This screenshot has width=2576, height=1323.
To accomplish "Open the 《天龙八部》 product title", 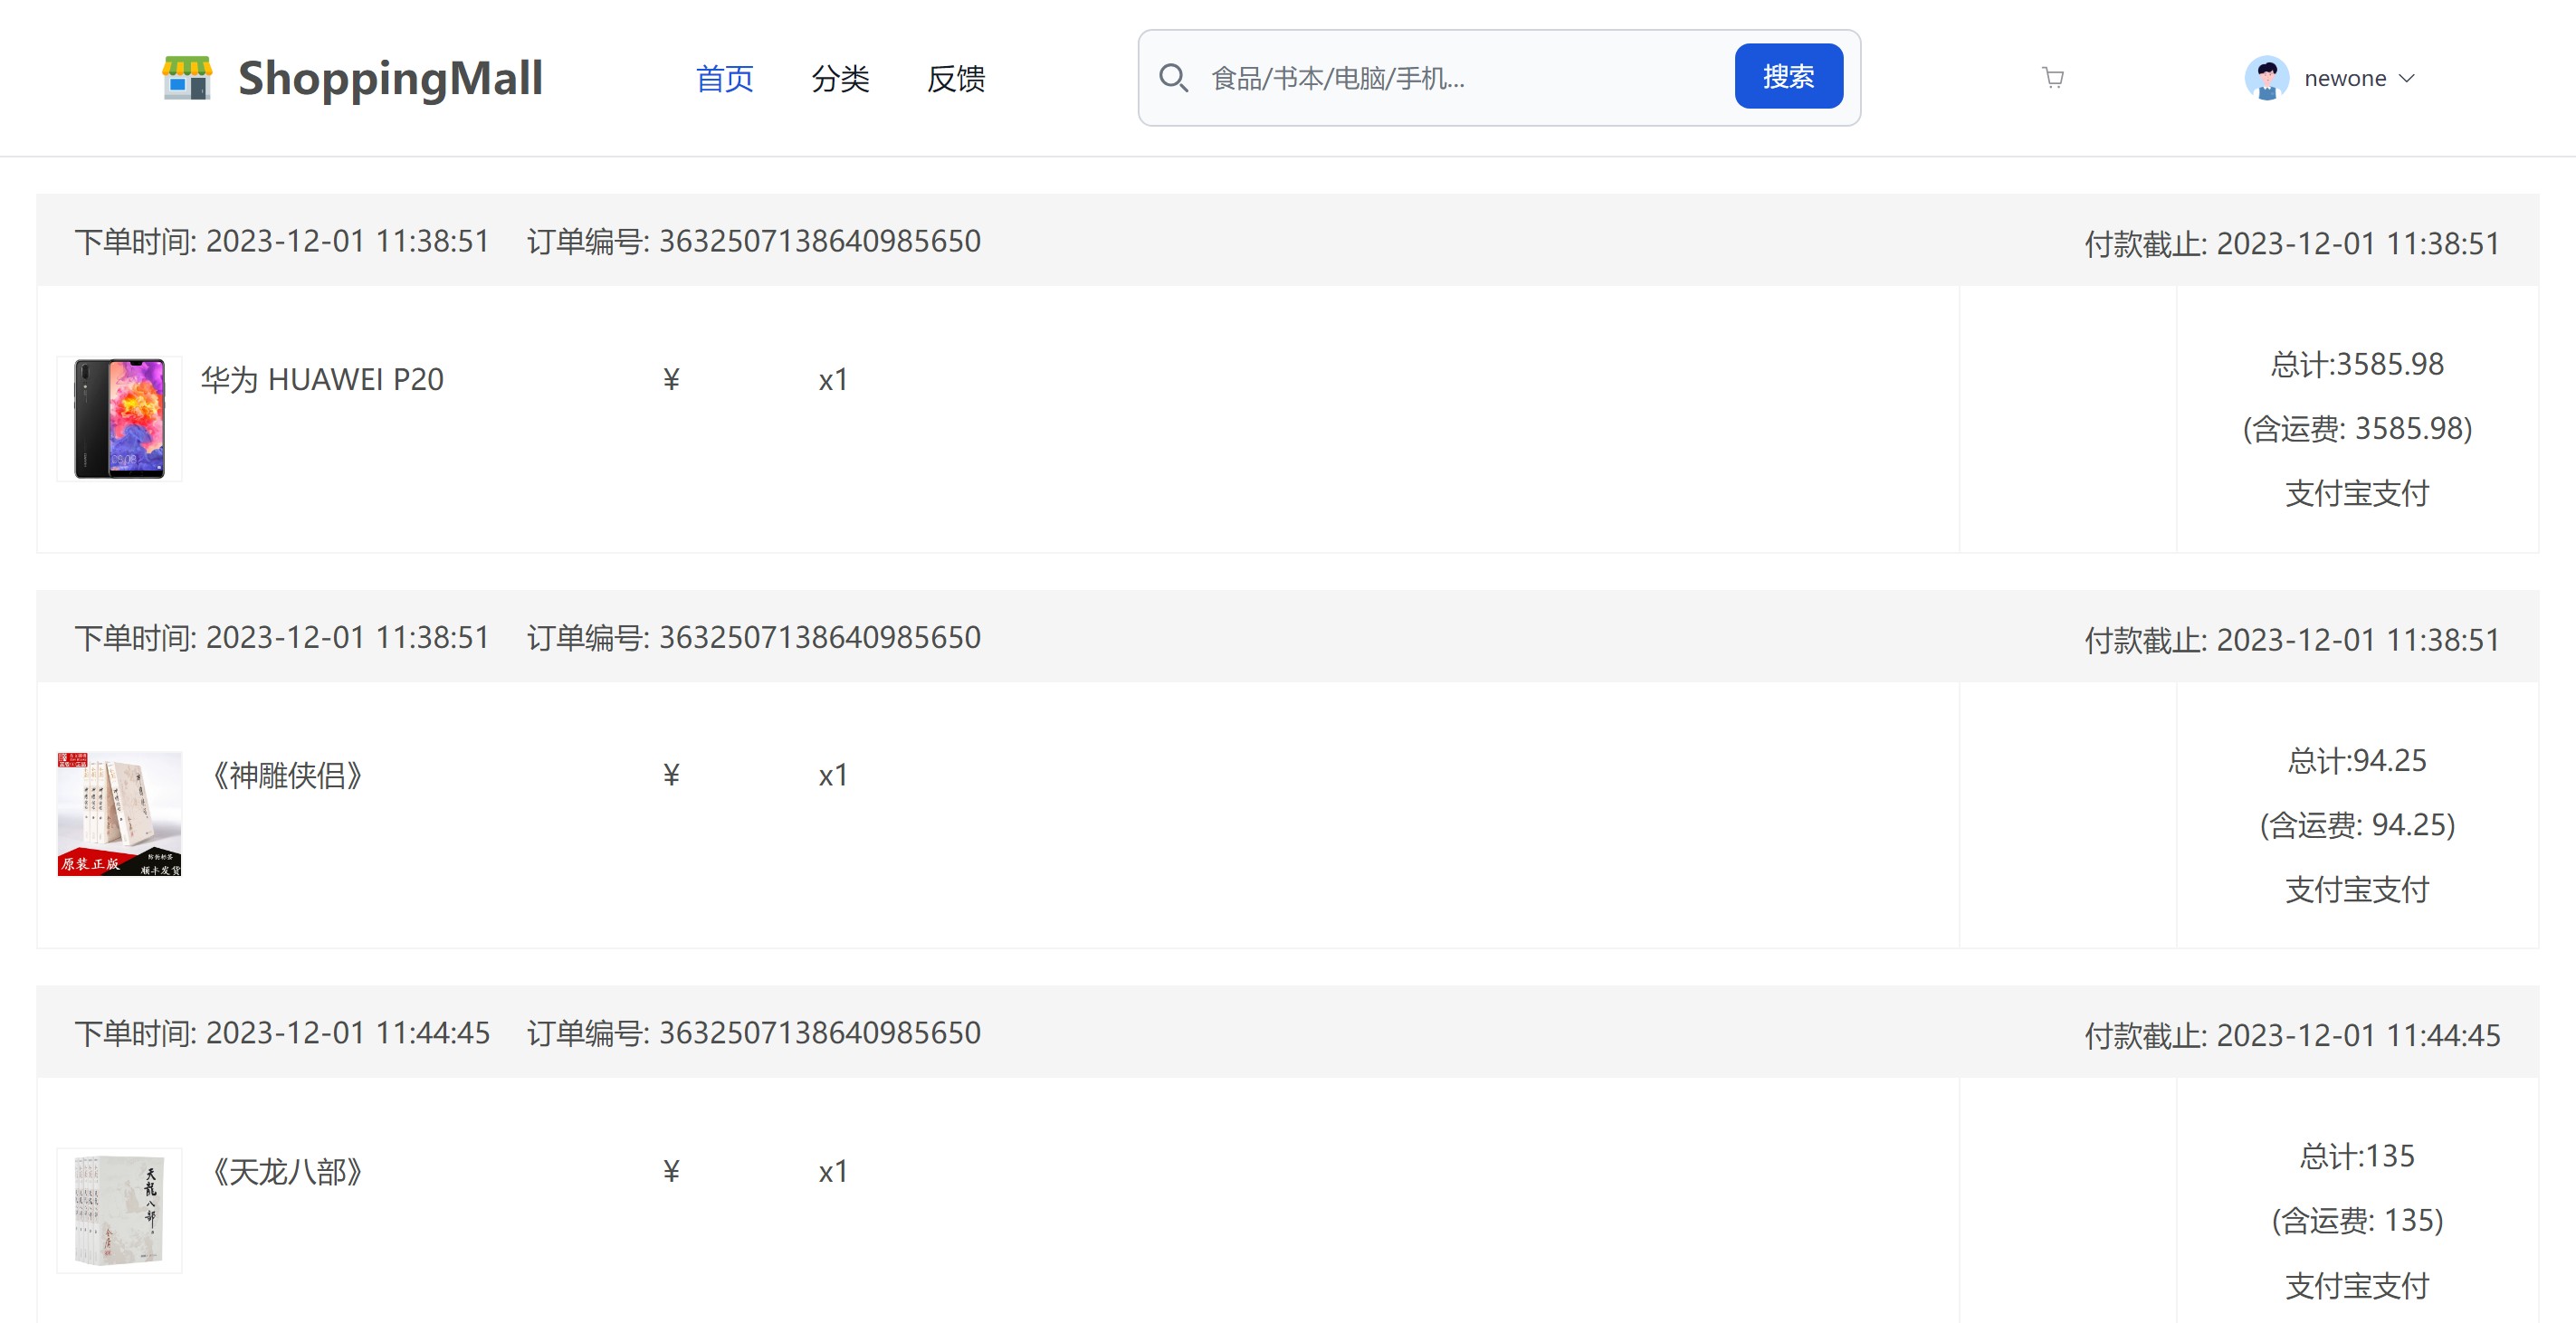I will click(x=286, y=1171).
